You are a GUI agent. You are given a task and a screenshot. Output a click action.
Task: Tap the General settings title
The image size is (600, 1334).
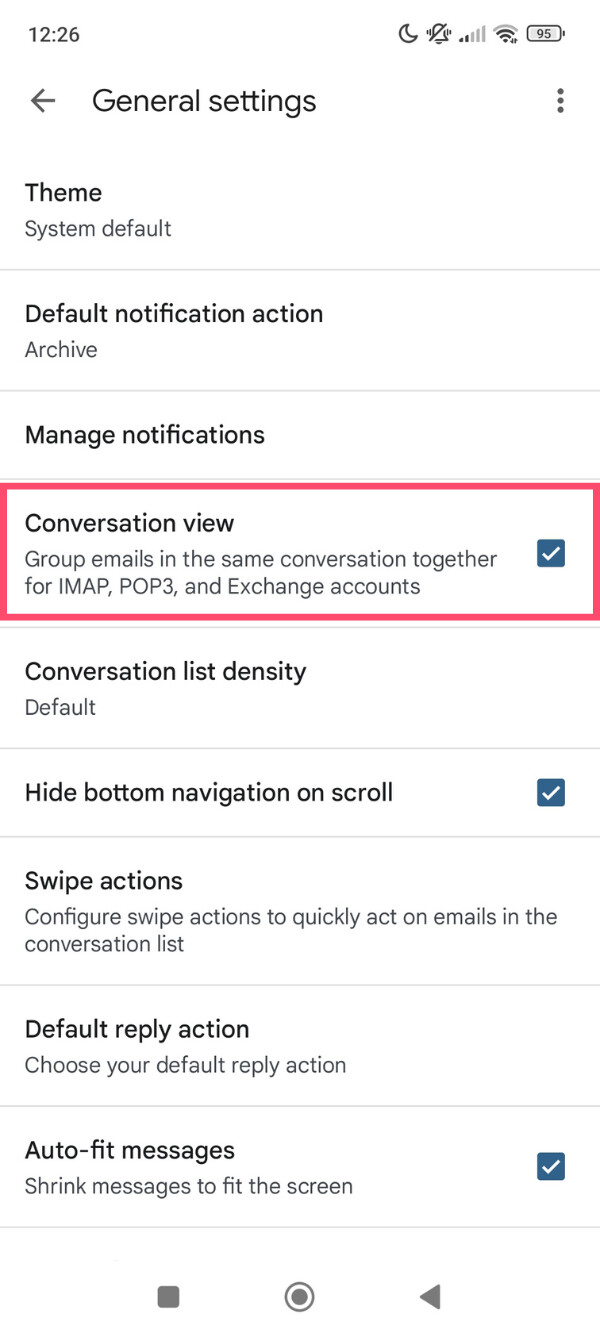pyautogui.click(x=204, y=100)
